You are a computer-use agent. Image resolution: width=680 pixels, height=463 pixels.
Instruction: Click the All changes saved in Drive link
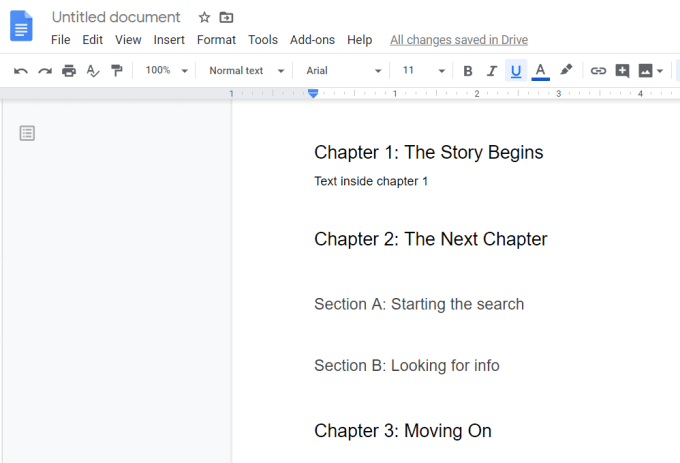click(x=459, y=40)
